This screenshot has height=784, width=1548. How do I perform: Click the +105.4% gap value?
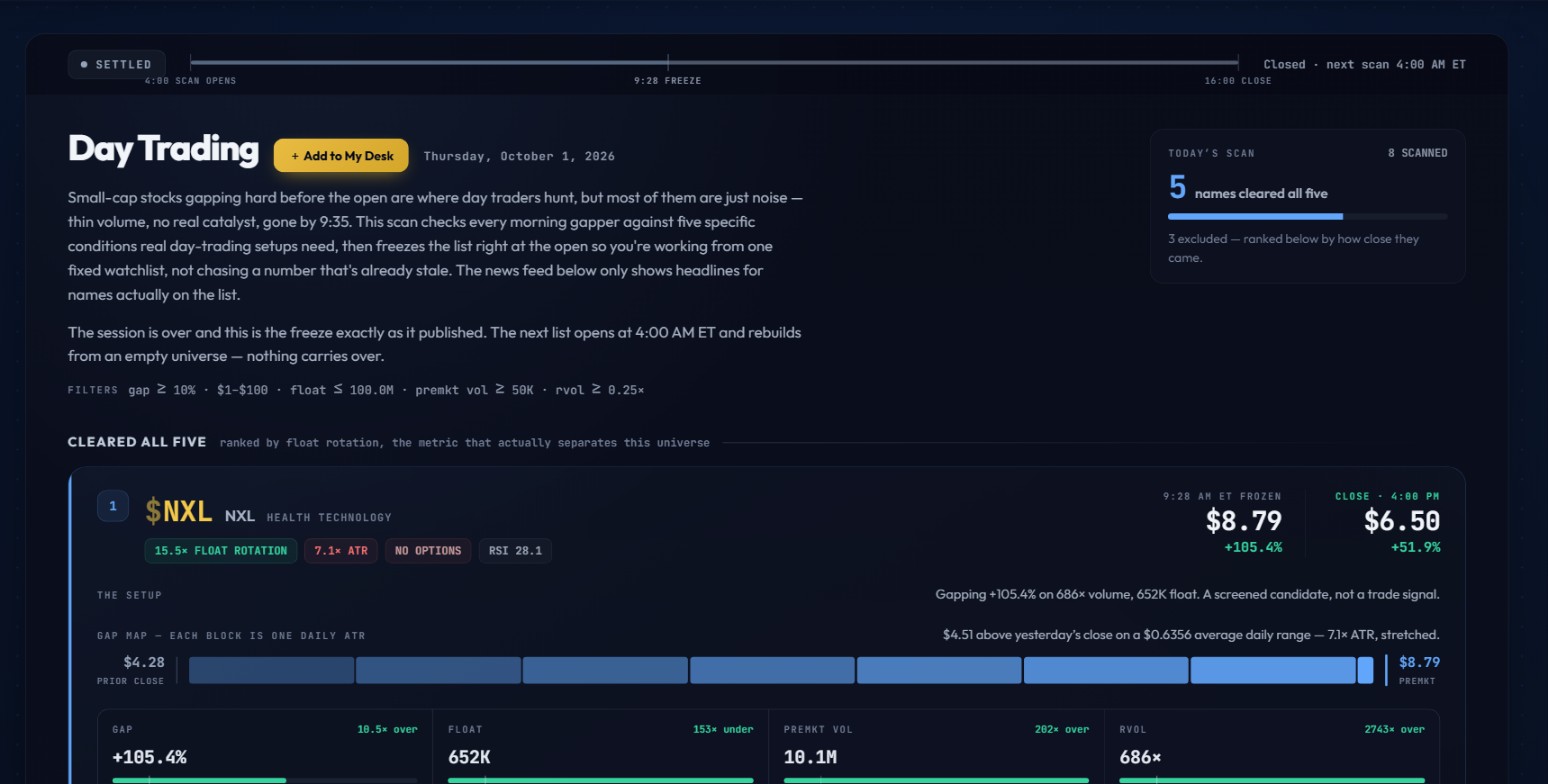pyautogui.click(x=149, y=757)
